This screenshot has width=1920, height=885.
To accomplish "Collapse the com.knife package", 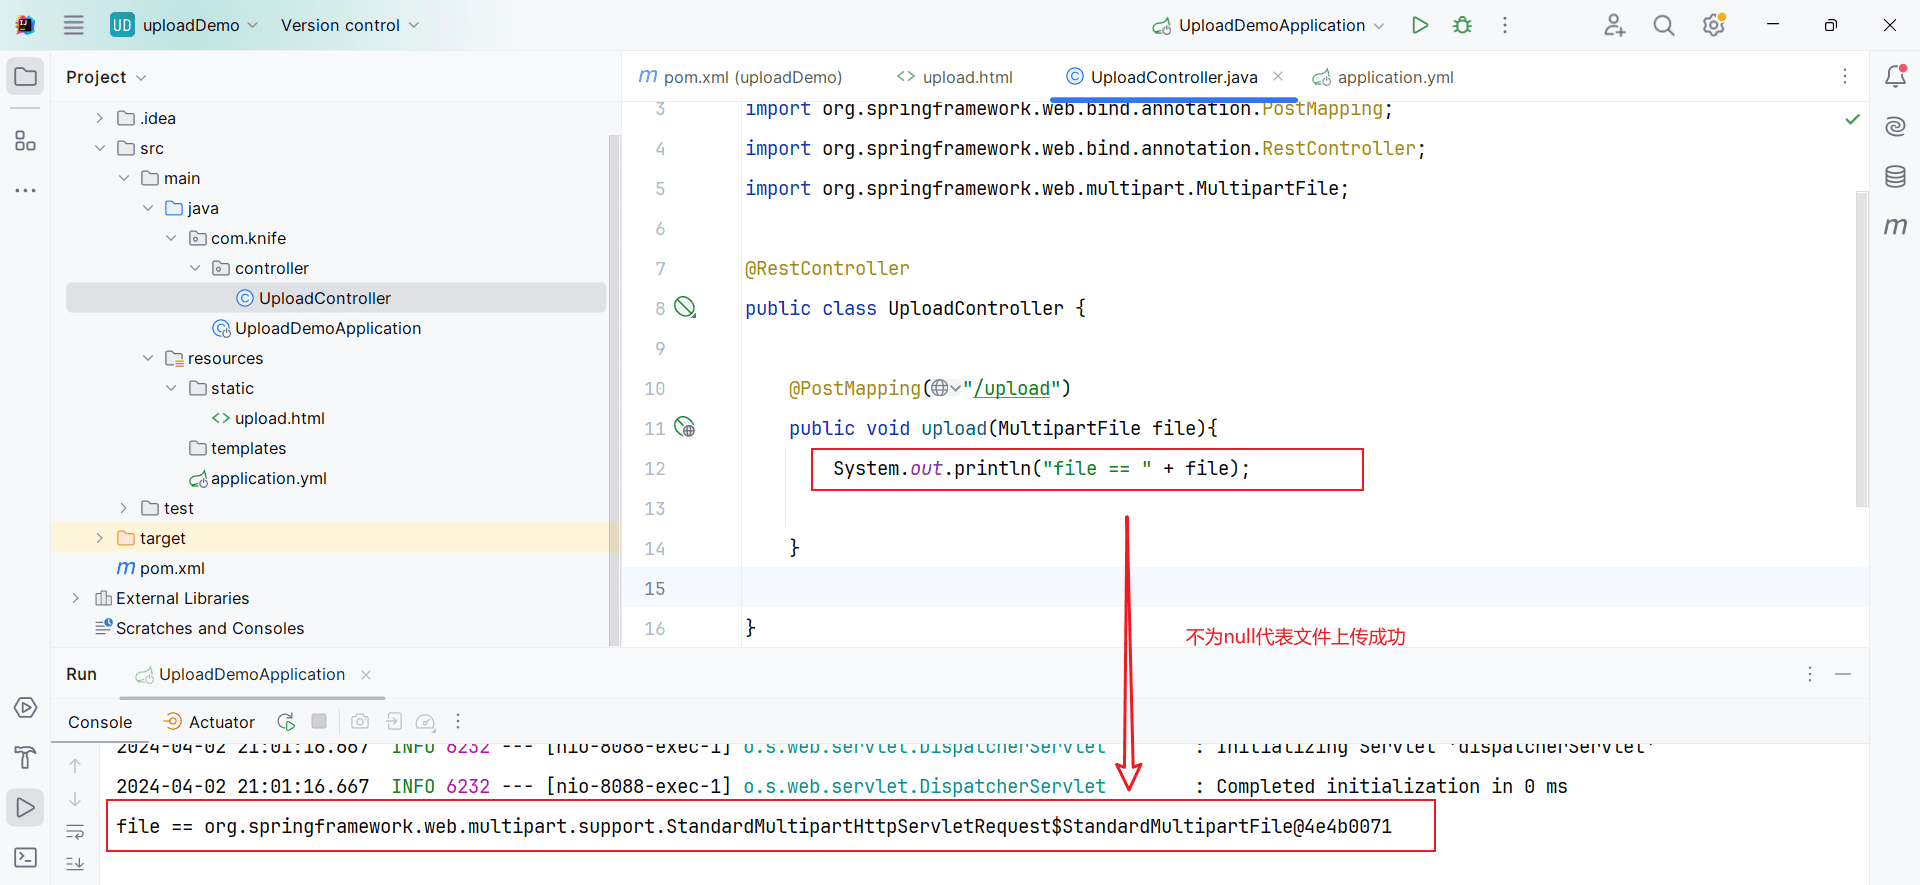I will tap(171, 238).
